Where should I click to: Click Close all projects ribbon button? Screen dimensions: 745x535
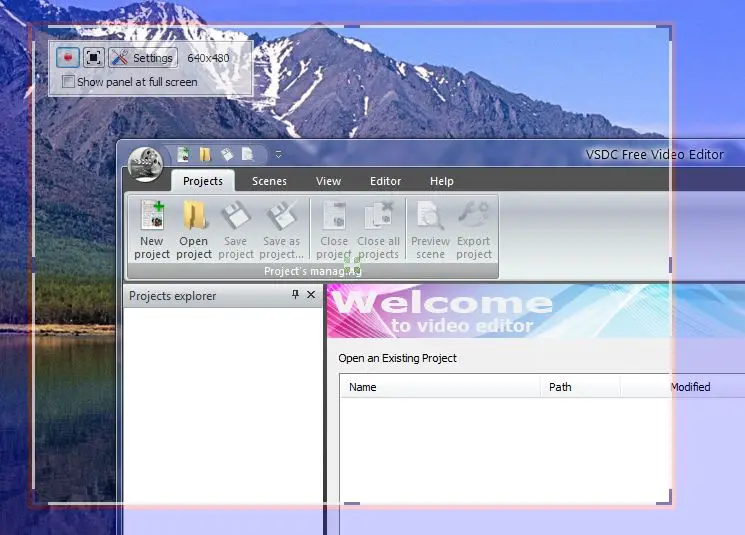(x=378, y=230)
